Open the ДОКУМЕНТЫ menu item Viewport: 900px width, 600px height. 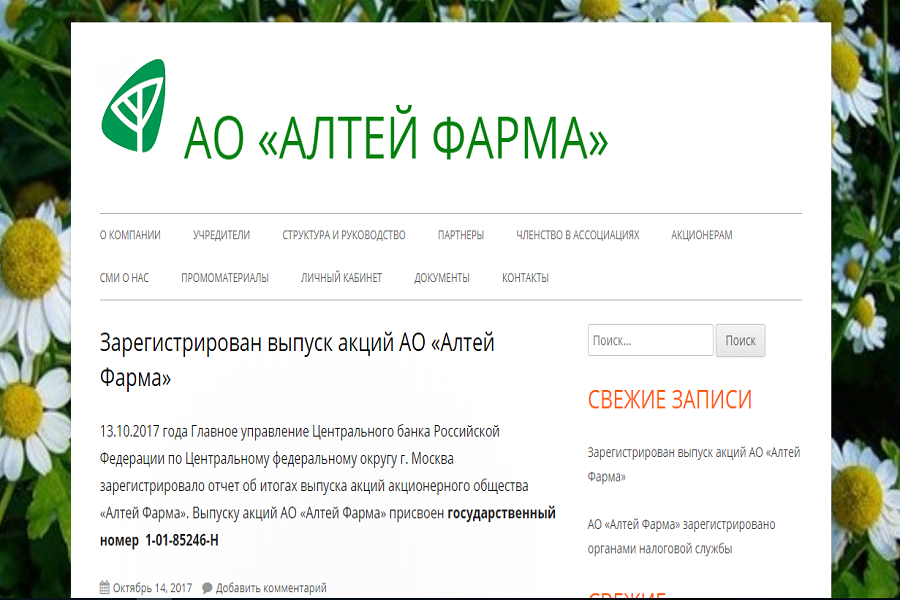coord(441,278)
